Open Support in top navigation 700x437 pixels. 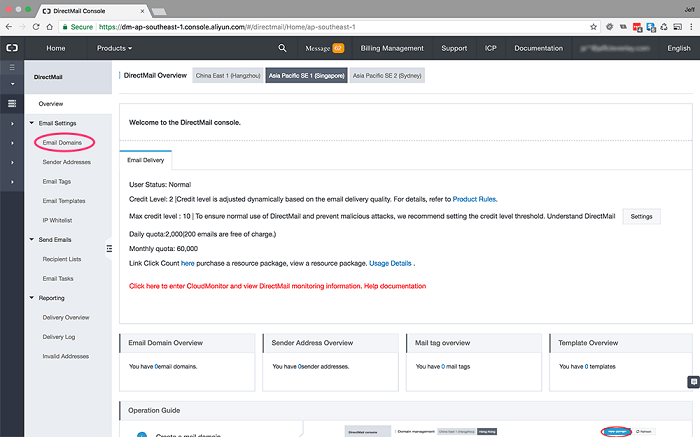pyautogui.click(x=454, y=48)
